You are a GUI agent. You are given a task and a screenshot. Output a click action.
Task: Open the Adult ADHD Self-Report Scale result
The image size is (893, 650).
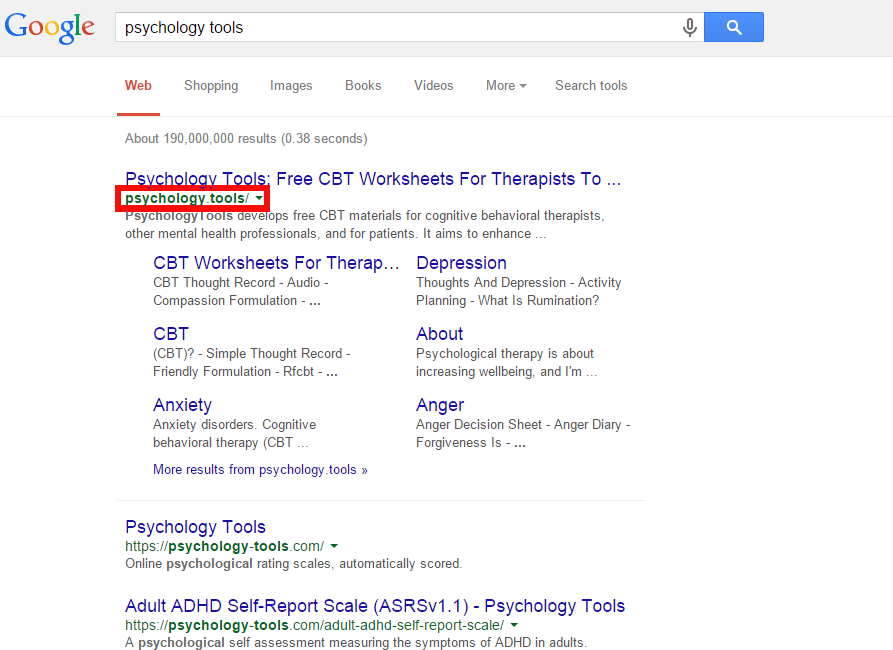point(374,606)
